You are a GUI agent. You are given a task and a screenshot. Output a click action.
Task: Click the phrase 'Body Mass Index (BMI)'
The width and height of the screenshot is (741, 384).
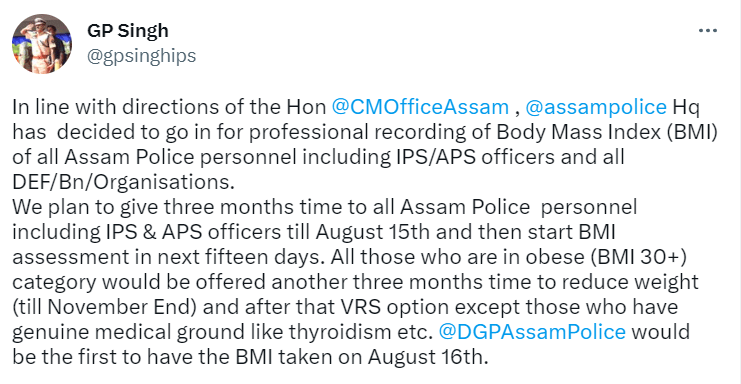(x=607, y=132)
